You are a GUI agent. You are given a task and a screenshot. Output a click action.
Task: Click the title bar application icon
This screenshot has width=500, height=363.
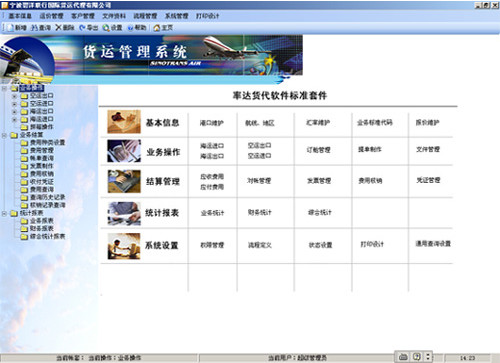coord(4,5)
